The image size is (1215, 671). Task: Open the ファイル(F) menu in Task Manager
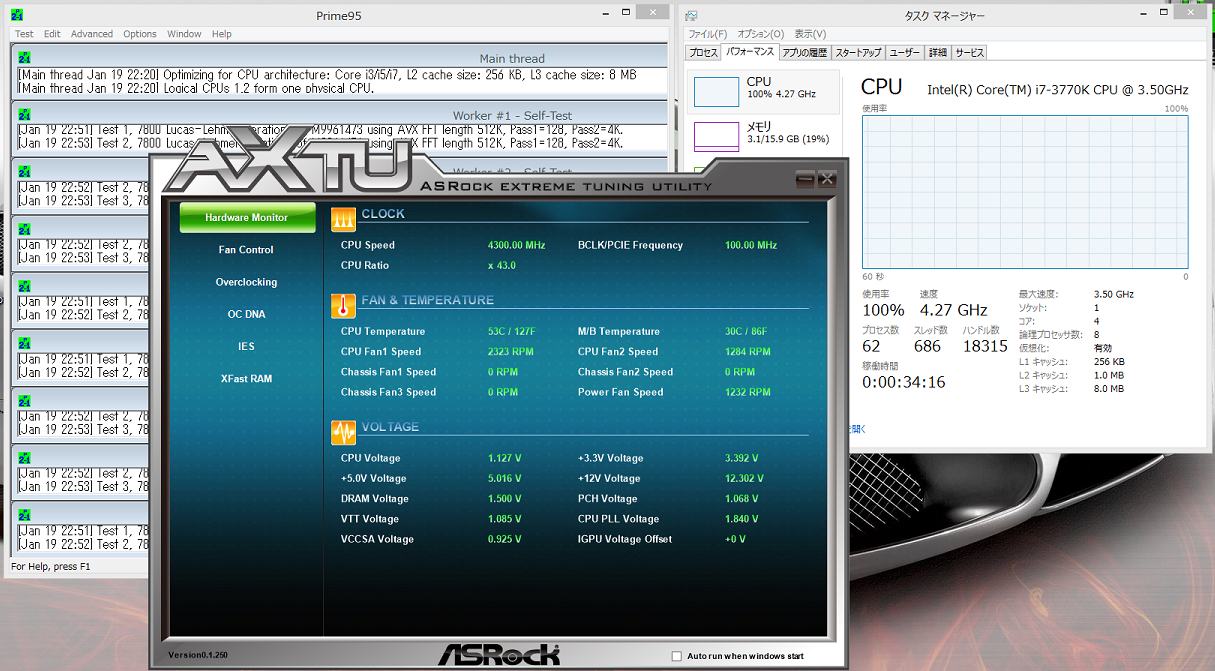707,34
